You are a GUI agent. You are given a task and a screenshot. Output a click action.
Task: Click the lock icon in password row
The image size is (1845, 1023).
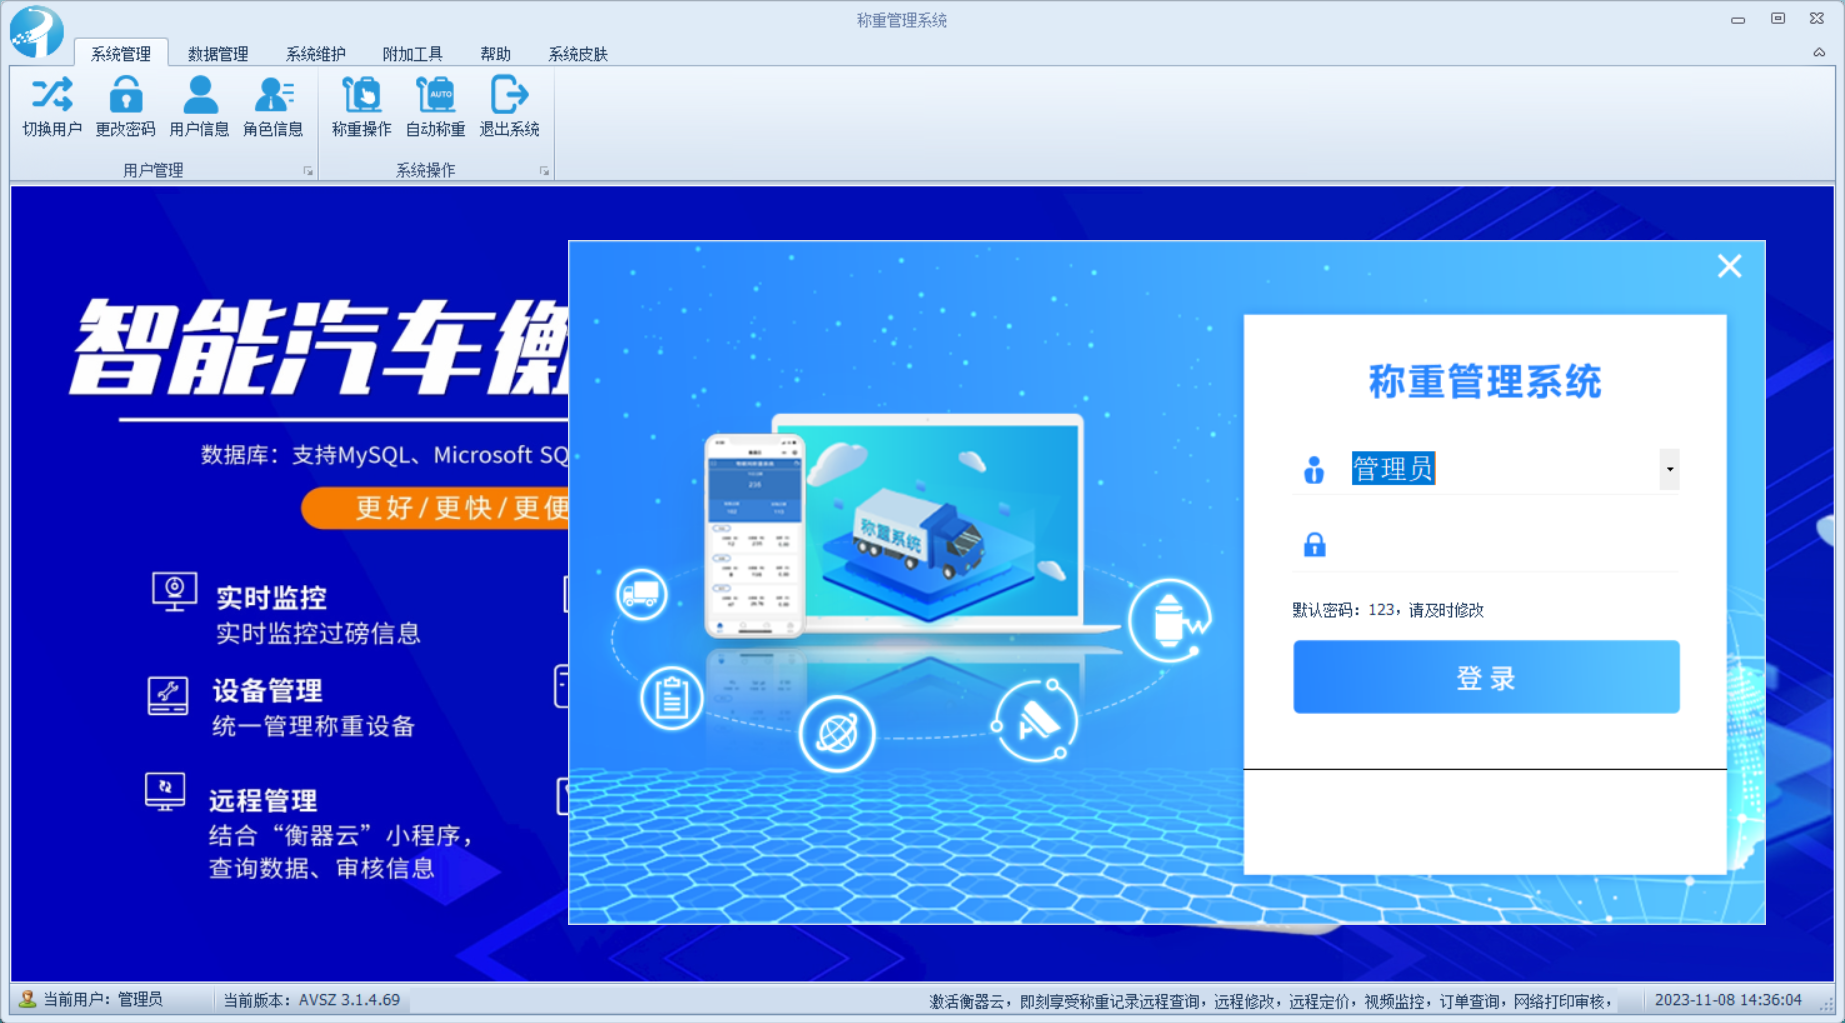[1314, 545]
